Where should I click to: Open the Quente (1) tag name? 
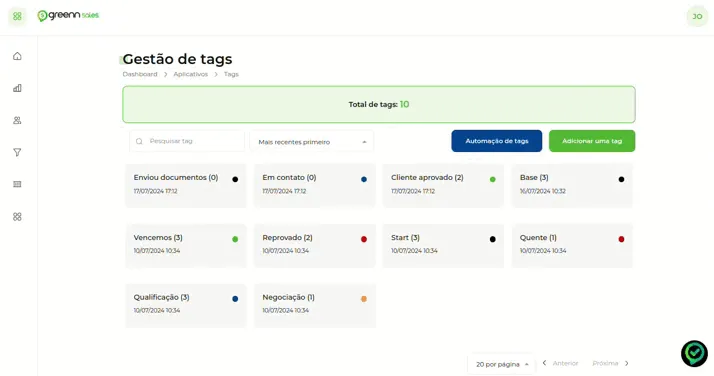click(538, 238)
